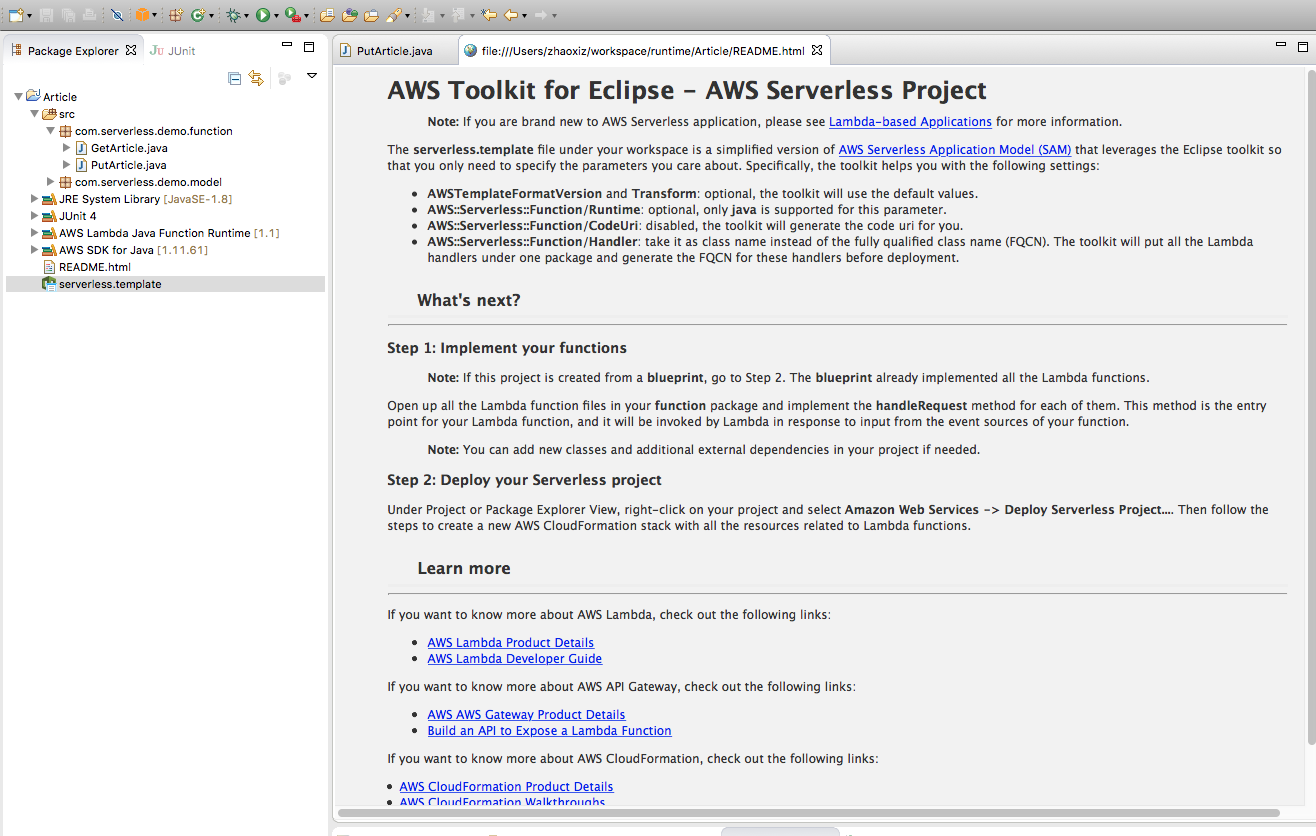Viewport: 1316px width, 836px height.
Task: Expand PutArticle.java in the tree
Action: coord(67,165)
